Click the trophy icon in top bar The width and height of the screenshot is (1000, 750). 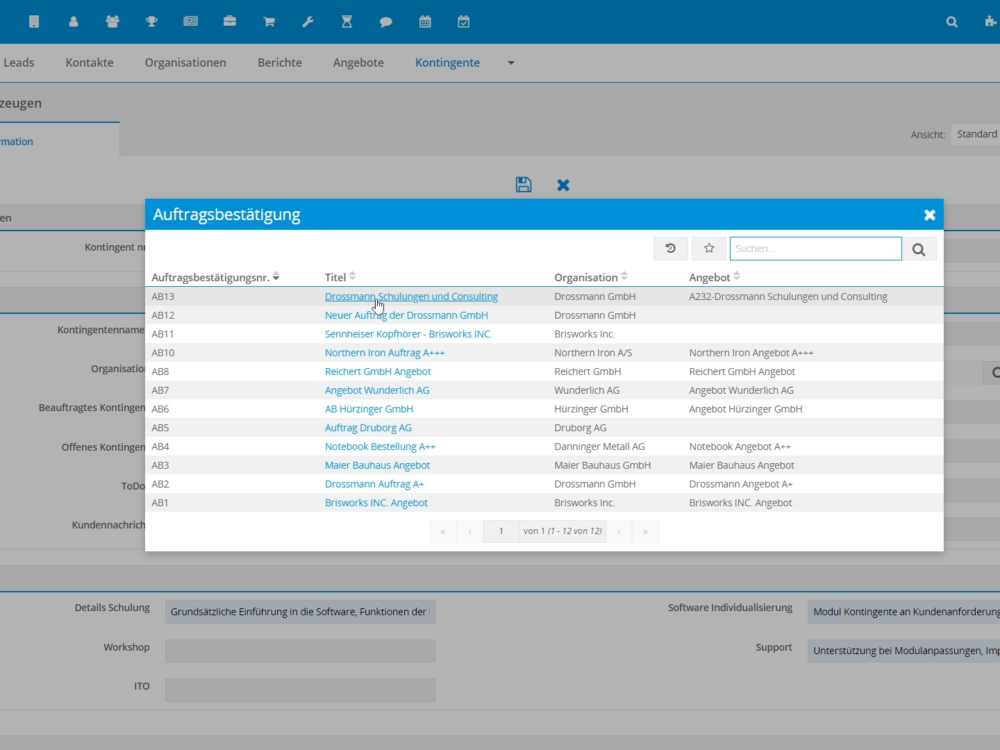point(151,21)
